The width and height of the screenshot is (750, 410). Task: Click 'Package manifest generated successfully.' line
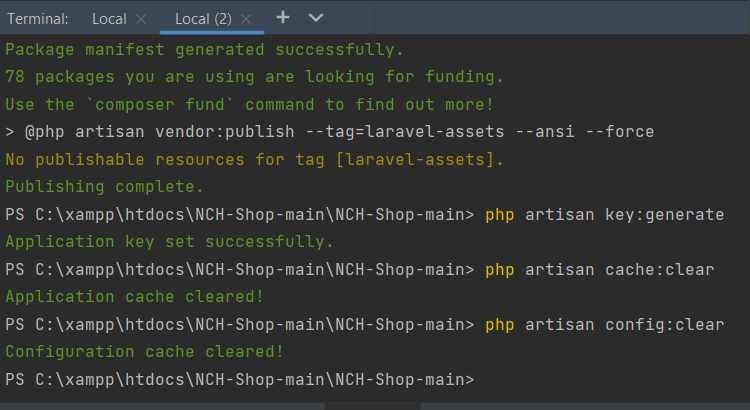pyautogui.click(x=204, y=49)
